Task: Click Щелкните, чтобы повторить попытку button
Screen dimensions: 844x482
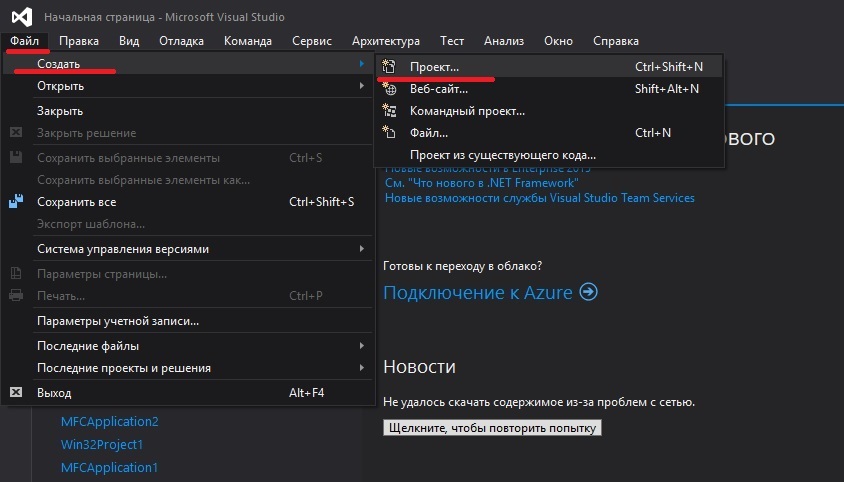Action: pos(492,428)
